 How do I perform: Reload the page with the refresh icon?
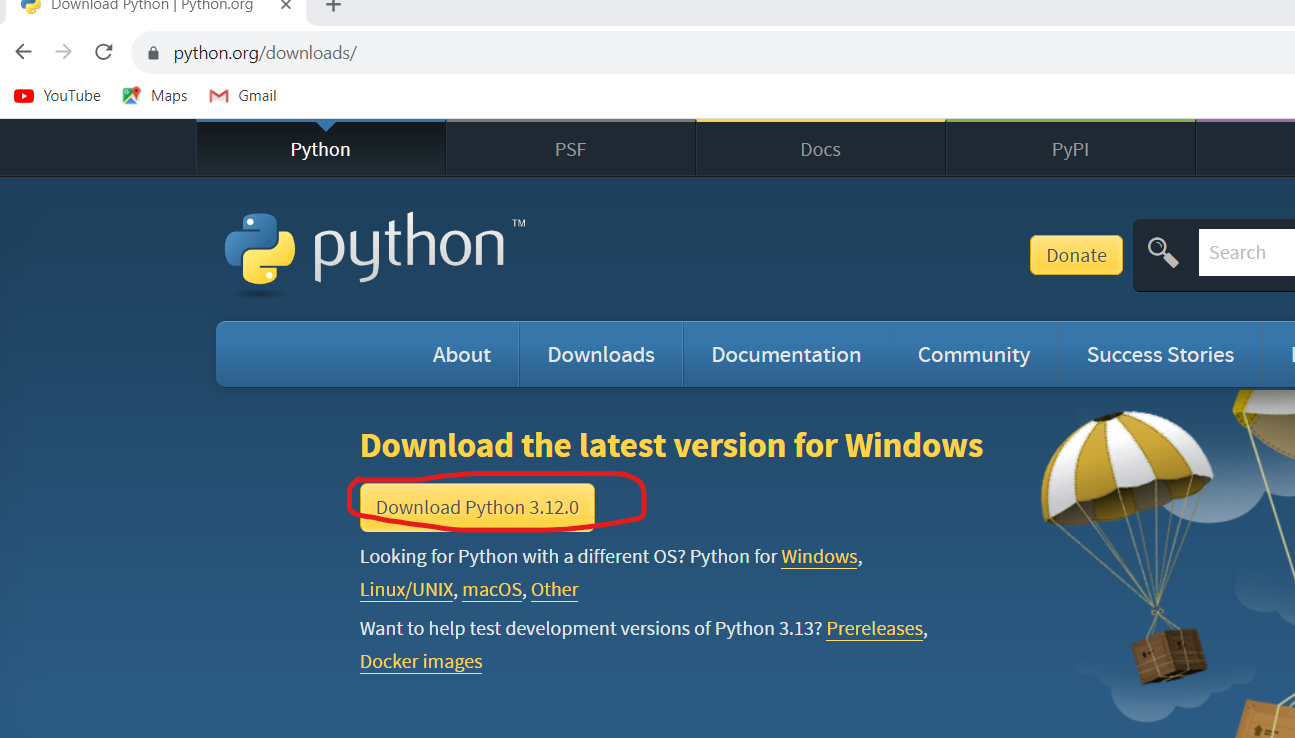pyautogui.click(x=104, y=52)
